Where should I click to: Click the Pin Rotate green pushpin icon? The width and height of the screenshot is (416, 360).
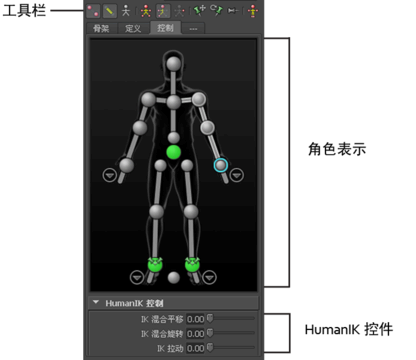pyautogui.click(x=217, y=10)
